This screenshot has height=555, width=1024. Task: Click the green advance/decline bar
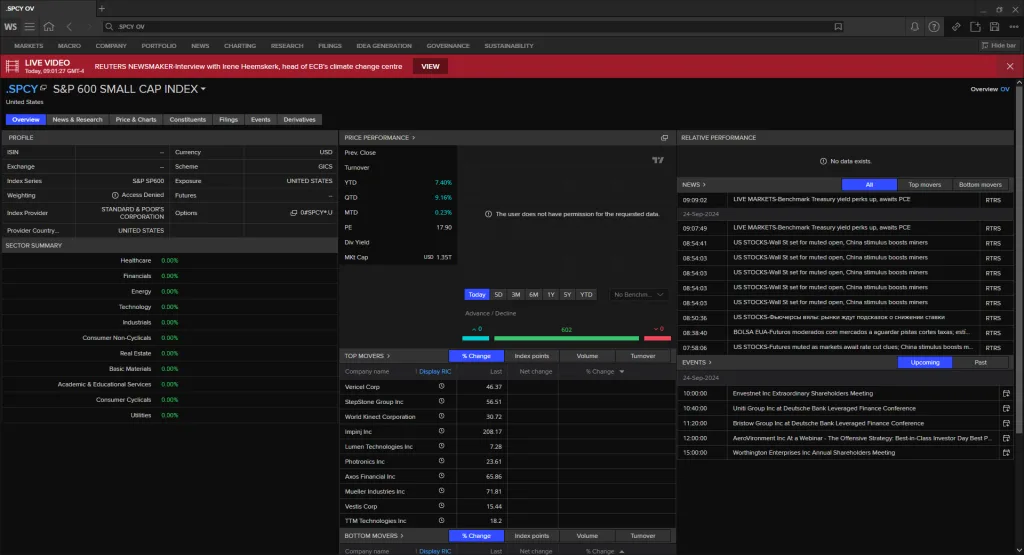(566, 338)
